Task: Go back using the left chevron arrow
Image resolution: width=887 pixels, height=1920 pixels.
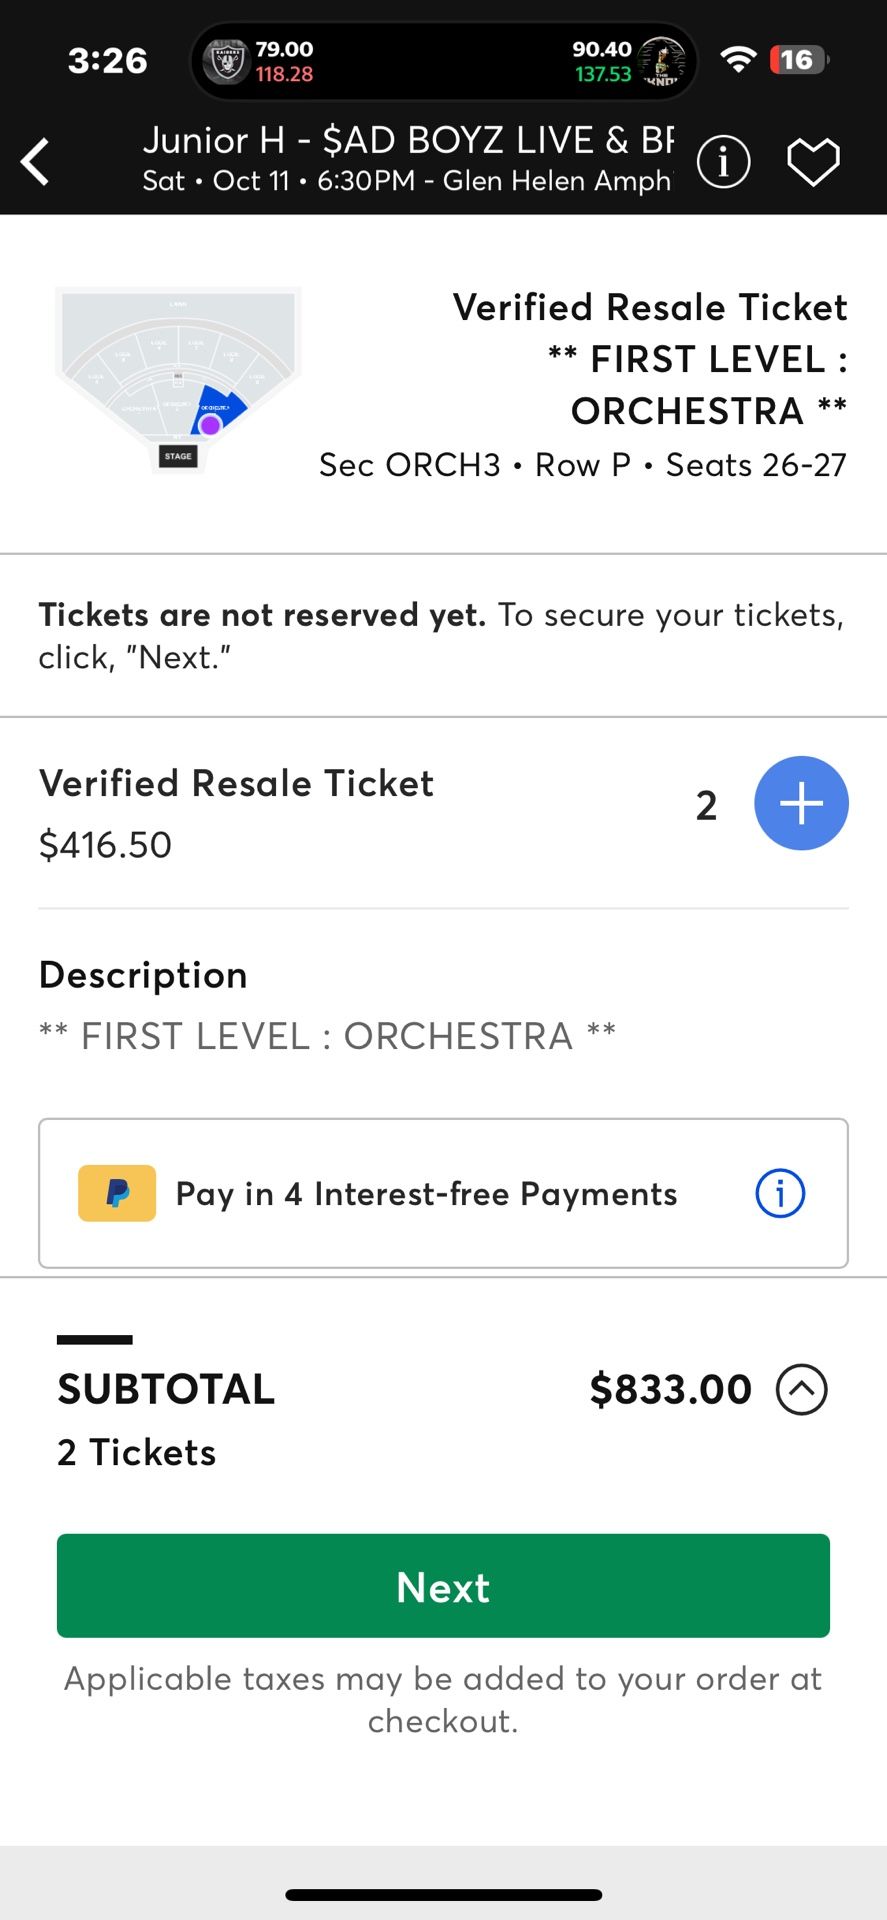Action: coord(36,162)
